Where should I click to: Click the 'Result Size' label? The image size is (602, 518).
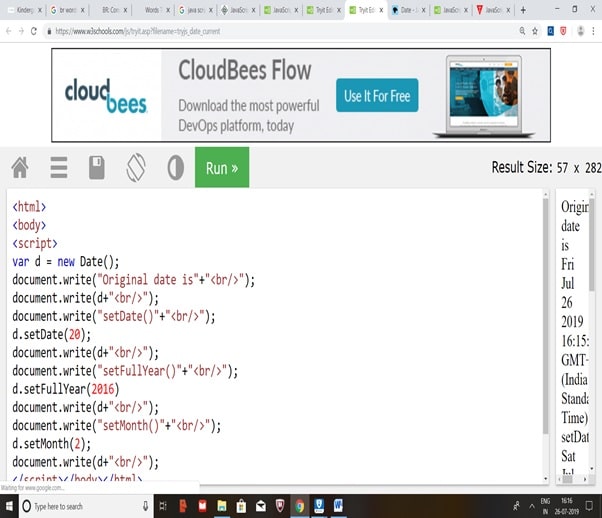522,167
